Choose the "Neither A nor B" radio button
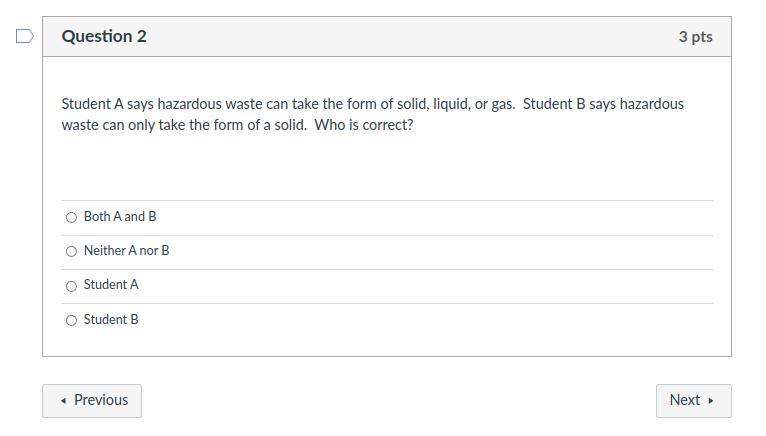 click(71, 251)
